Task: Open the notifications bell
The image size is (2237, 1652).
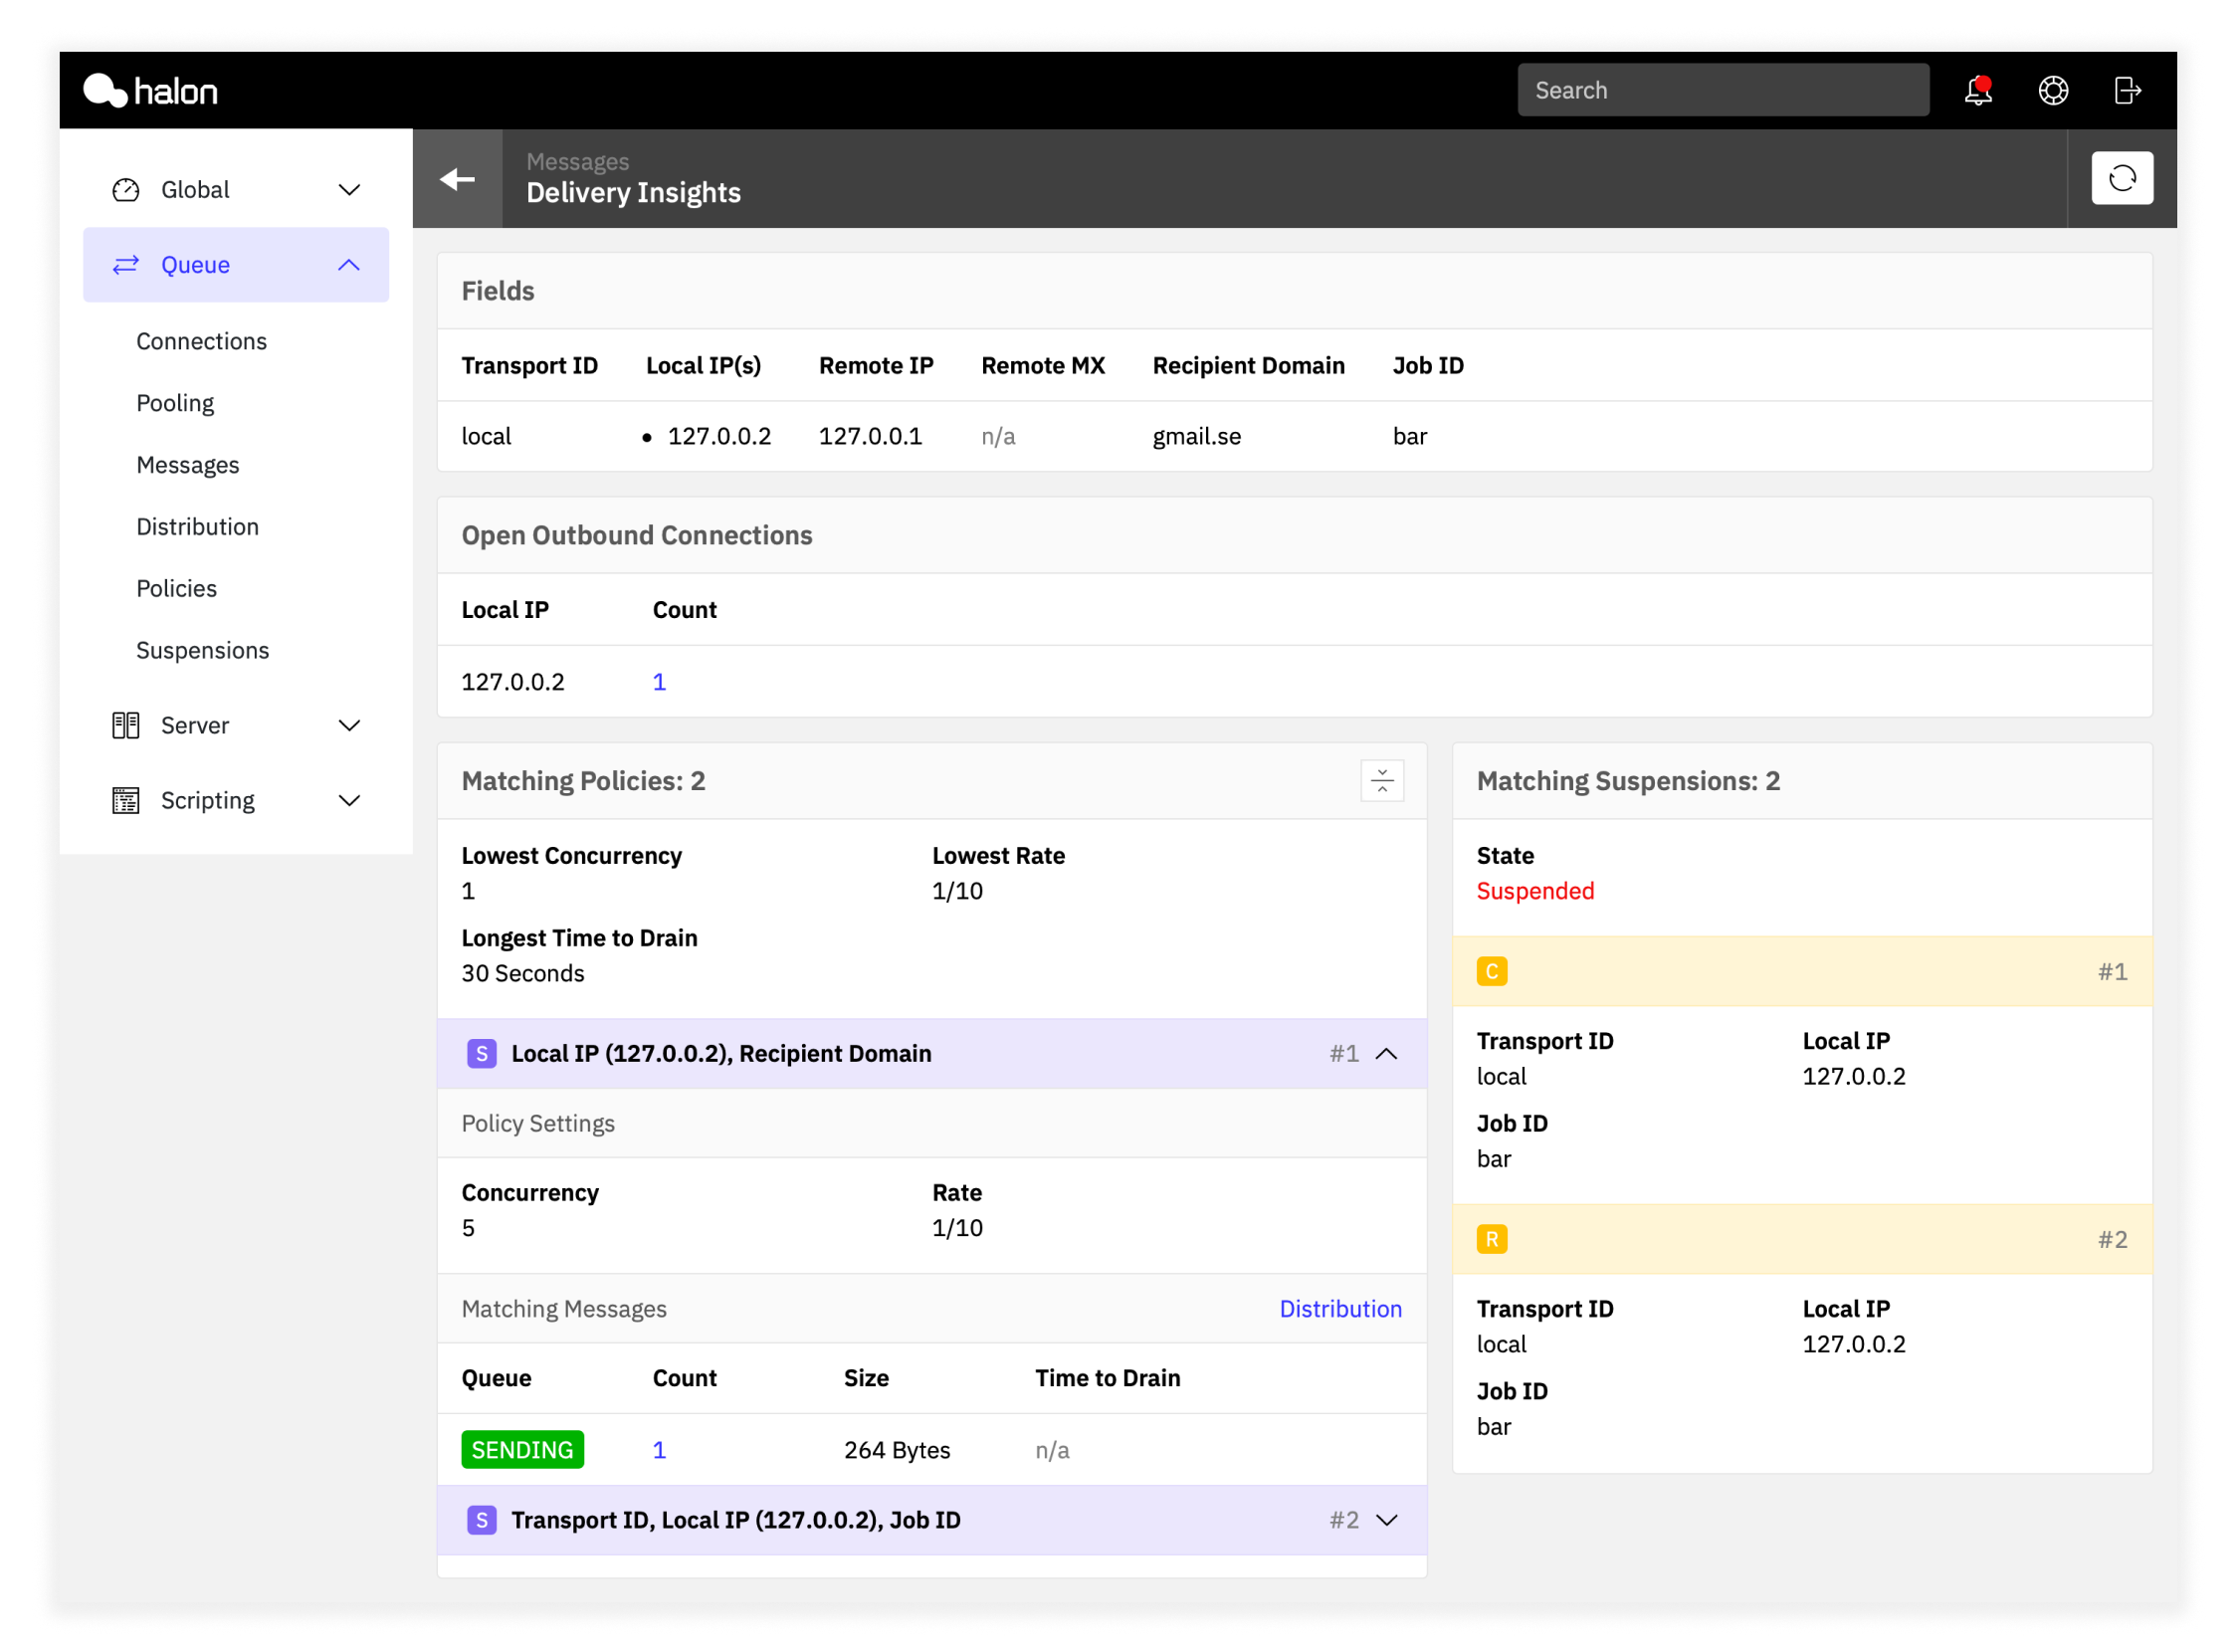Action: click(x=1977, y=90)
